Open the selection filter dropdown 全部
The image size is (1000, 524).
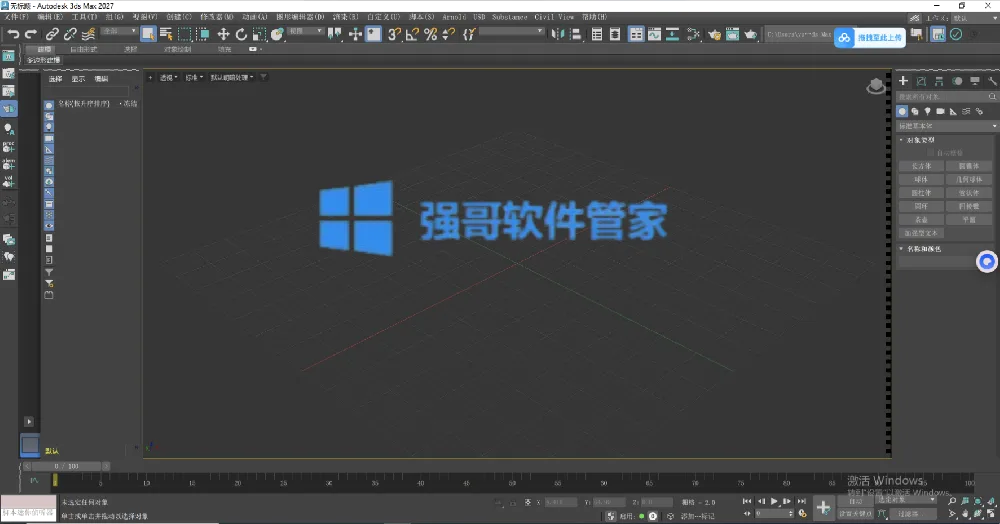119,31
